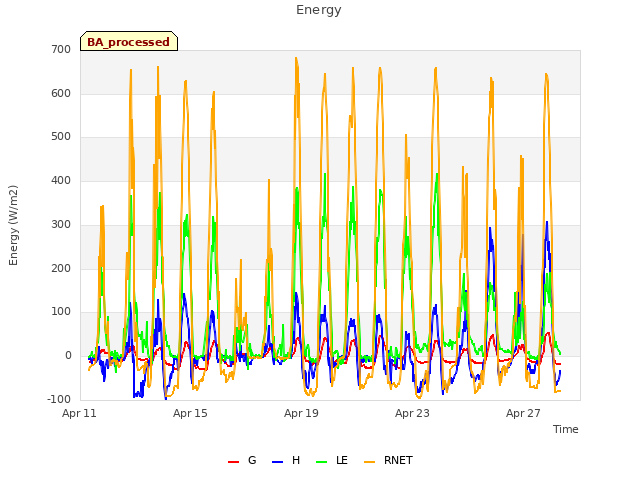
Task: Click the 400 y-axis tick label
Action: coord(61,180)
